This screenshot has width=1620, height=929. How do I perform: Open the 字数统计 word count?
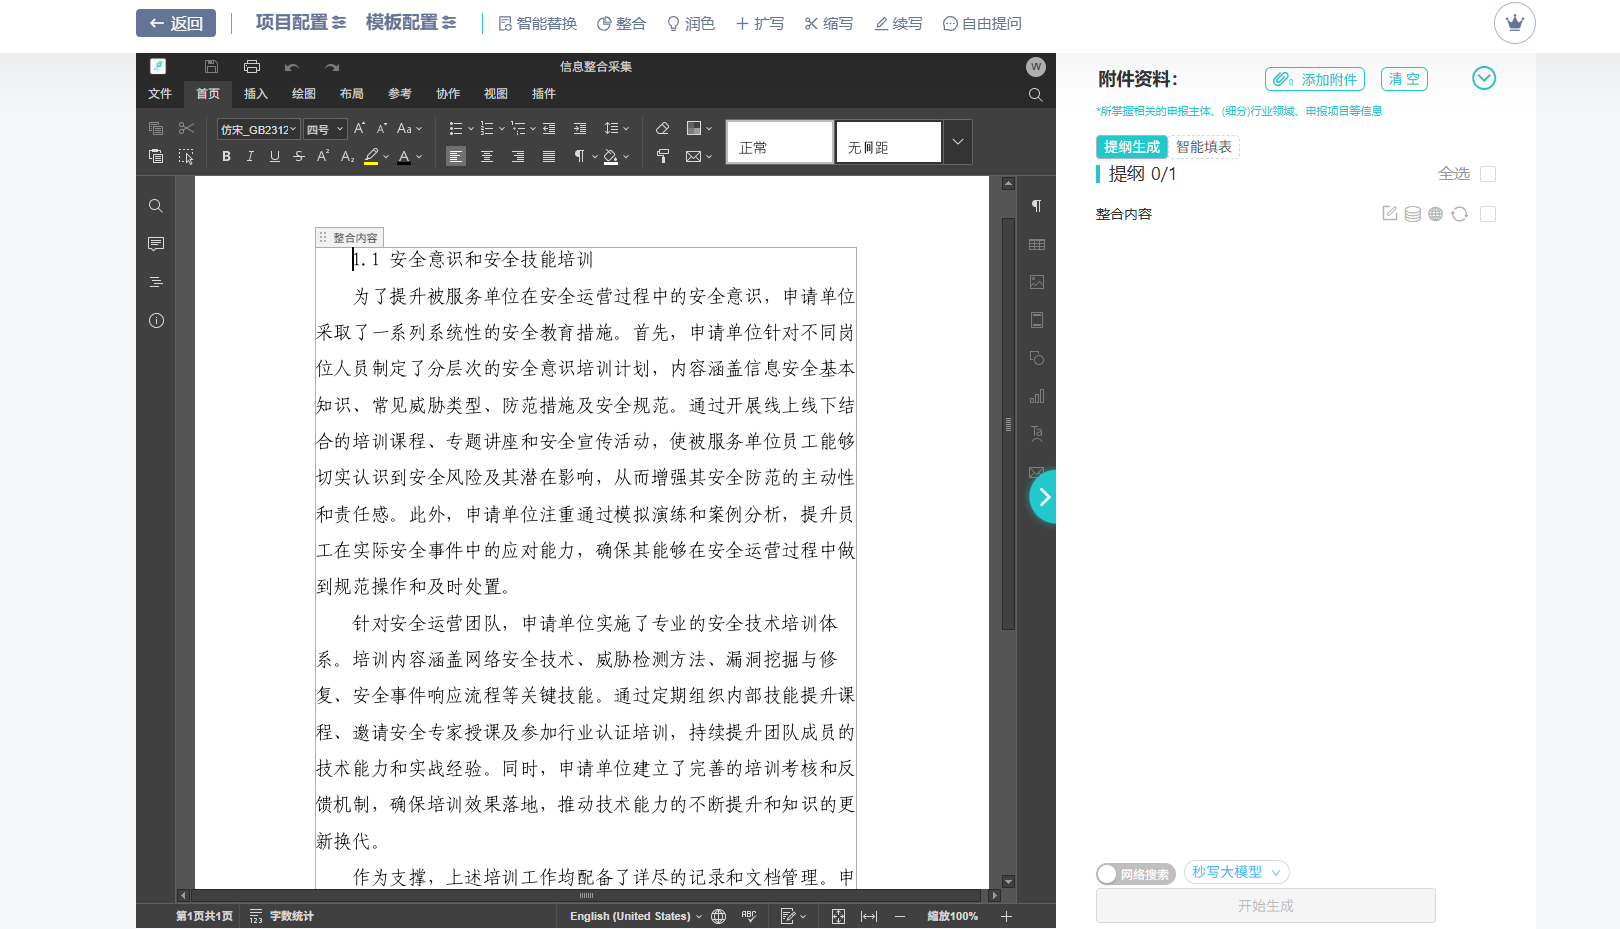coord(290,915)
